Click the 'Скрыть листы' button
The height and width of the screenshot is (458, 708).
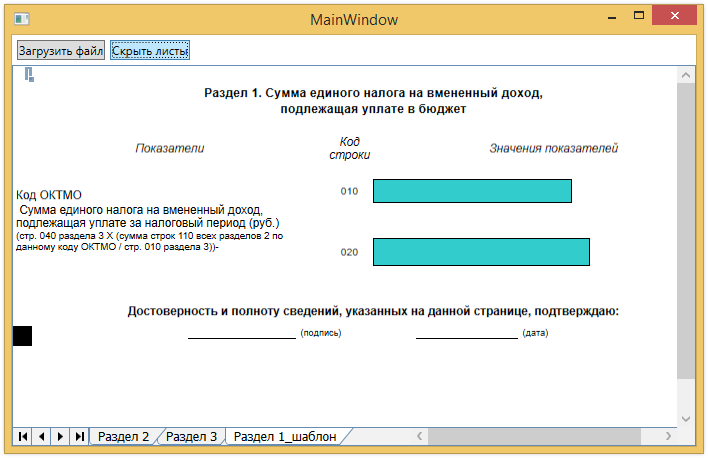point(150,50)
